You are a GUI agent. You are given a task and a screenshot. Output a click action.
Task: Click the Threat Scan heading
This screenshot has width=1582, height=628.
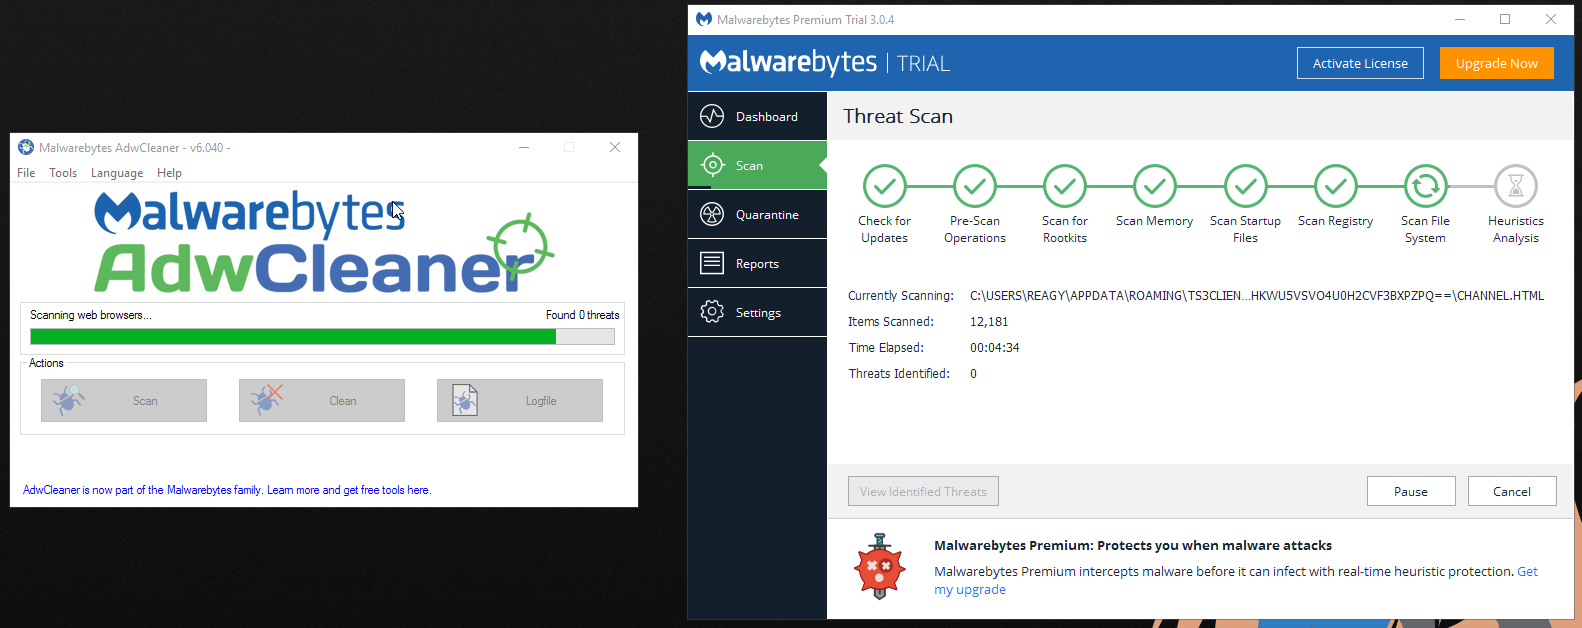tap(898, 116)
